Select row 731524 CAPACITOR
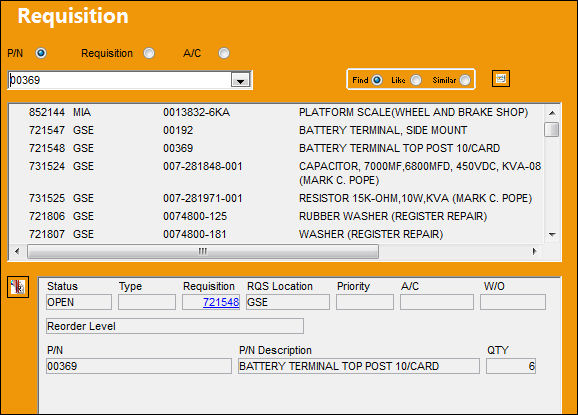Screen dimensions: 578x415 click(x=276, y=173)
